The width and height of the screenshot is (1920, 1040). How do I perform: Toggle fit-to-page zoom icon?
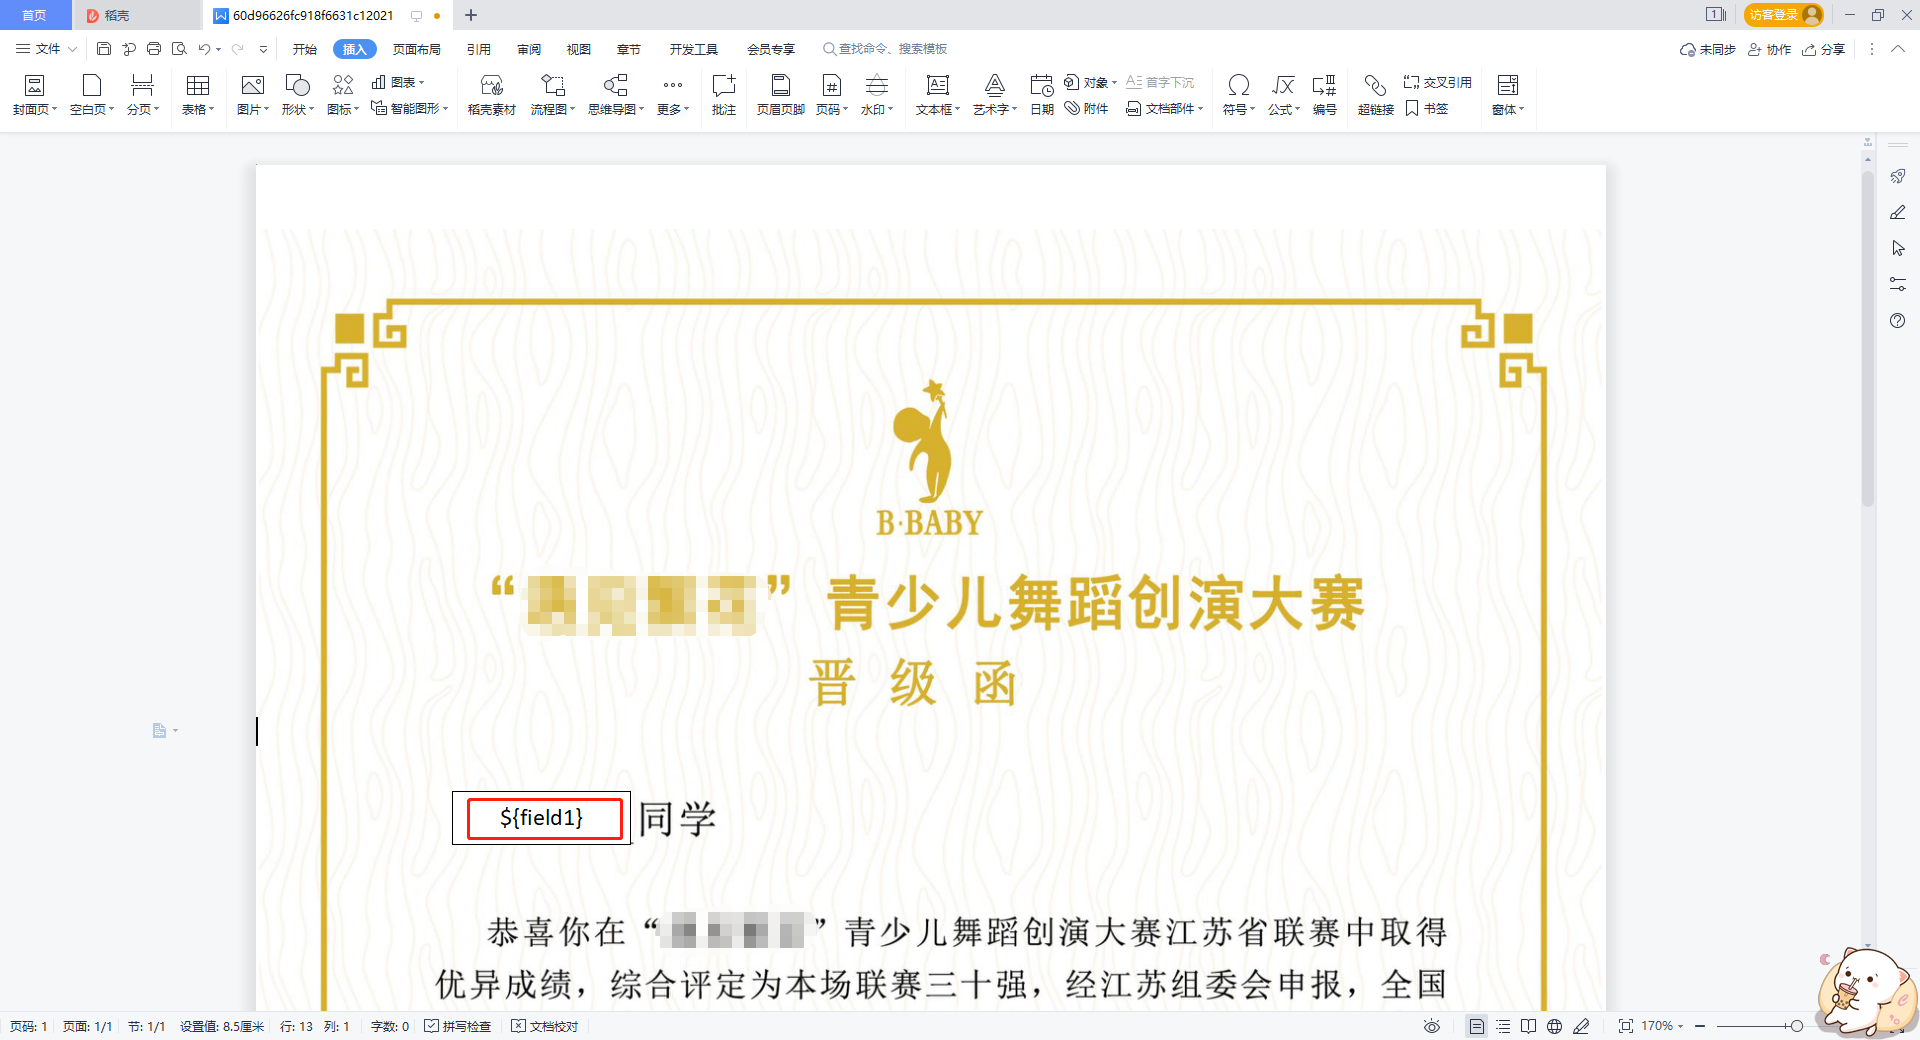point(1626,1026)
